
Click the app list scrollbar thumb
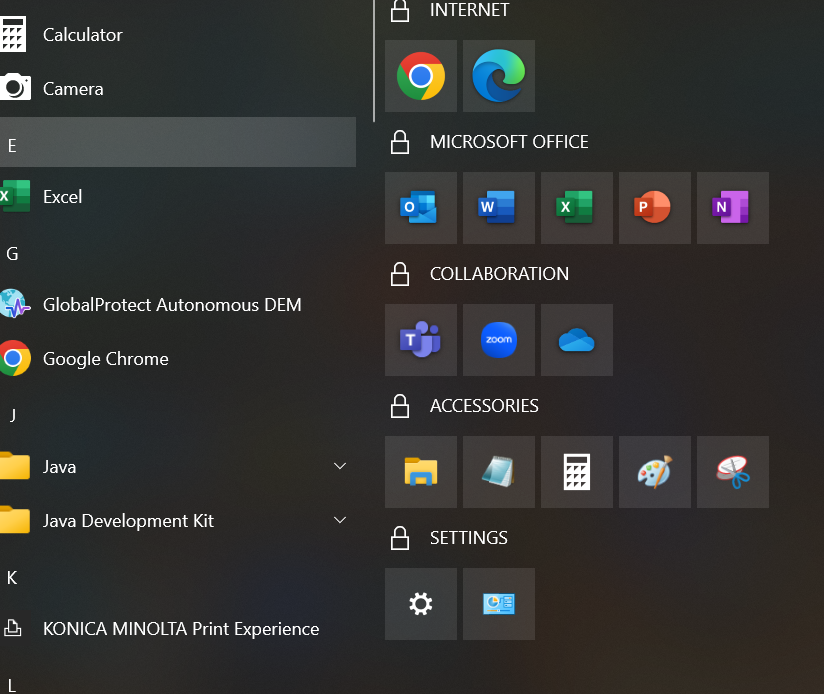[x=374, y=61]
